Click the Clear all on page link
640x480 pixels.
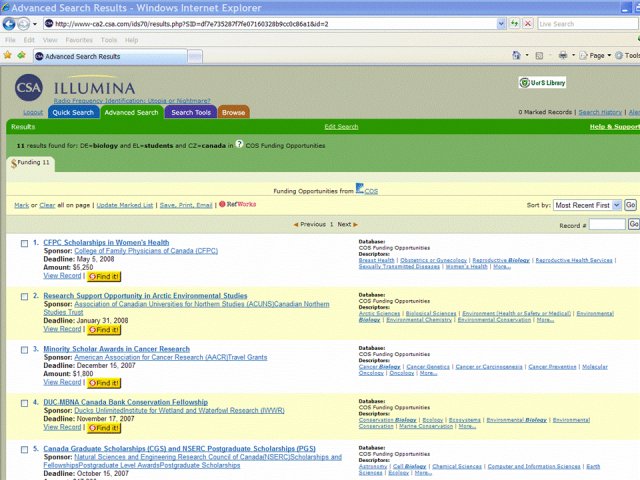(47, 205)
